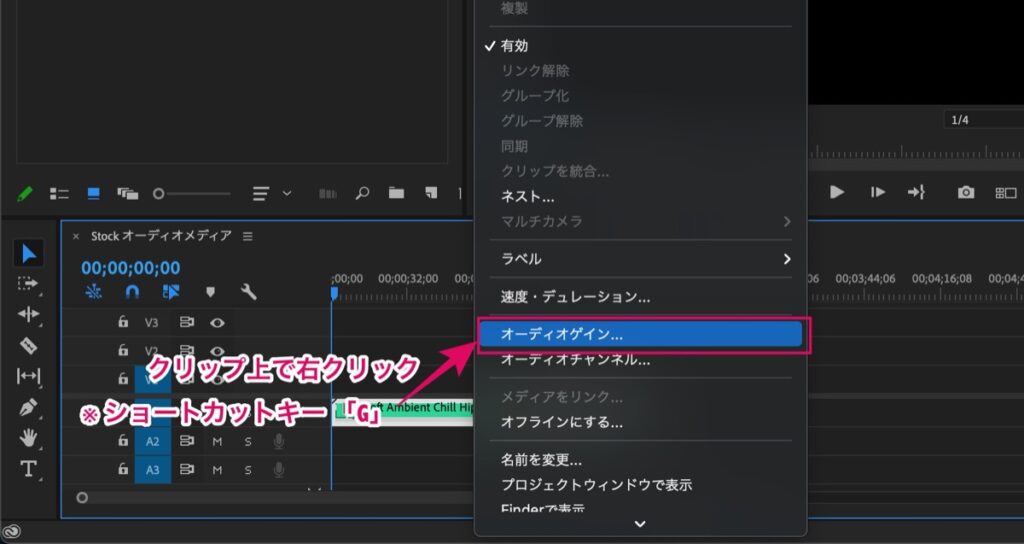Toggle V3 track output eye

(217, 323)
